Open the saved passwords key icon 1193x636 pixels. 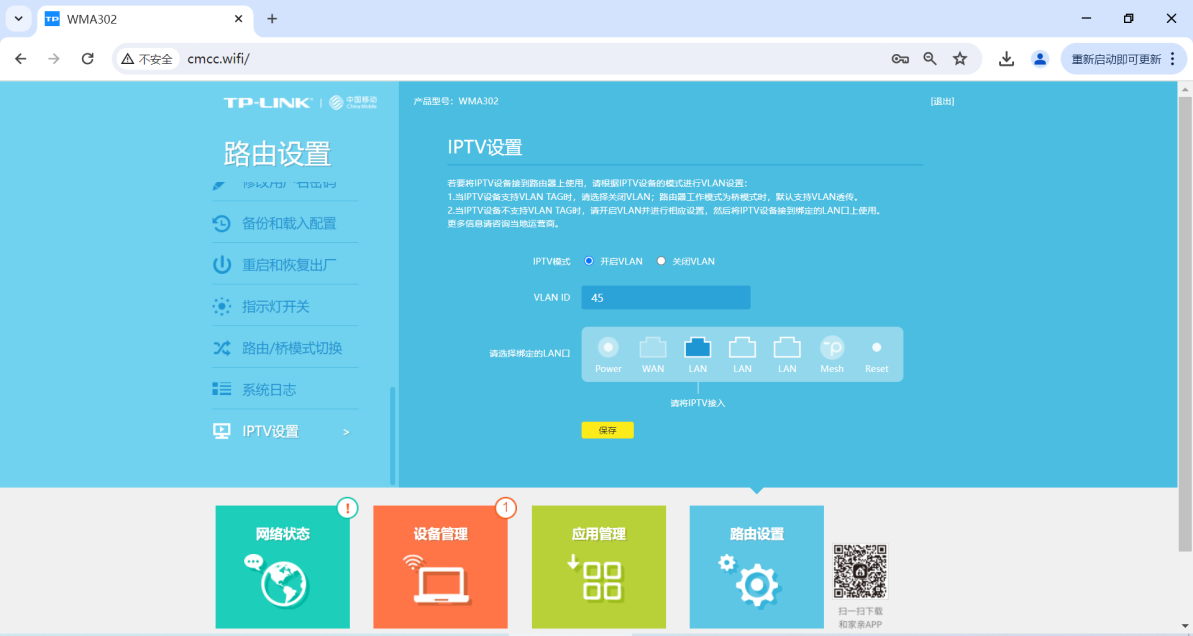click(x=900, y=59)
